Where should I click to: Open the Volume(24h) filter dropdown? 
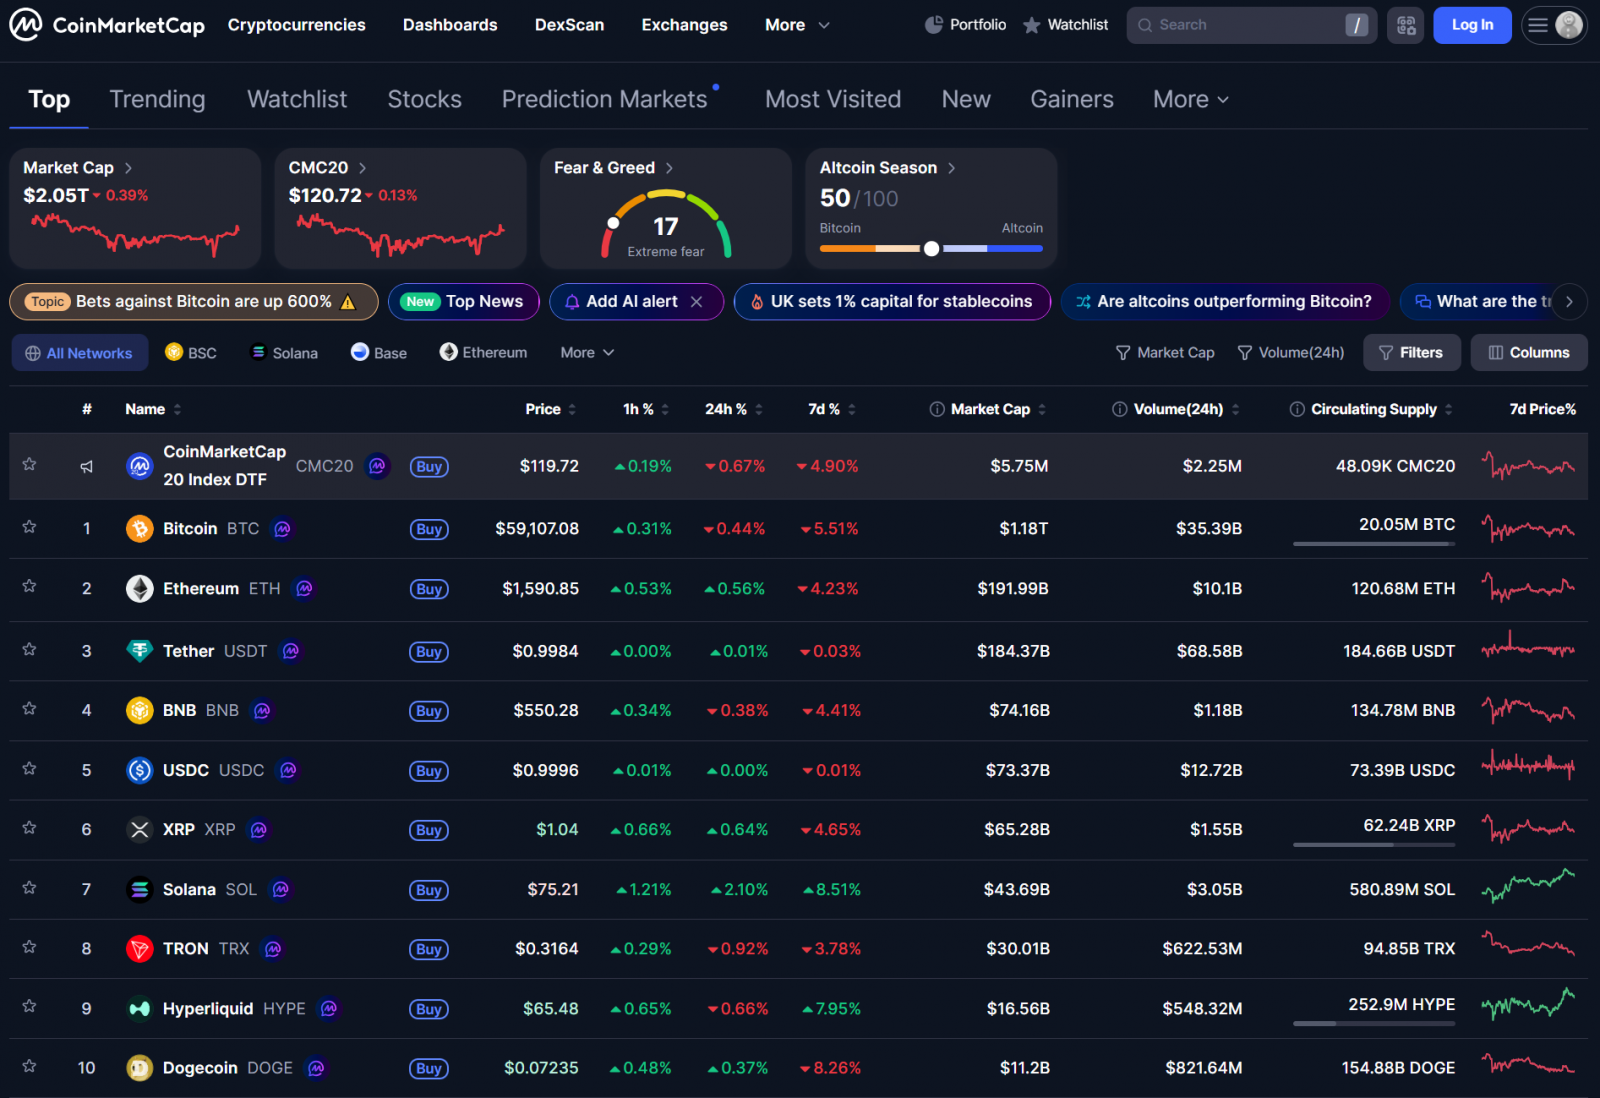[x=1291, y=352]
